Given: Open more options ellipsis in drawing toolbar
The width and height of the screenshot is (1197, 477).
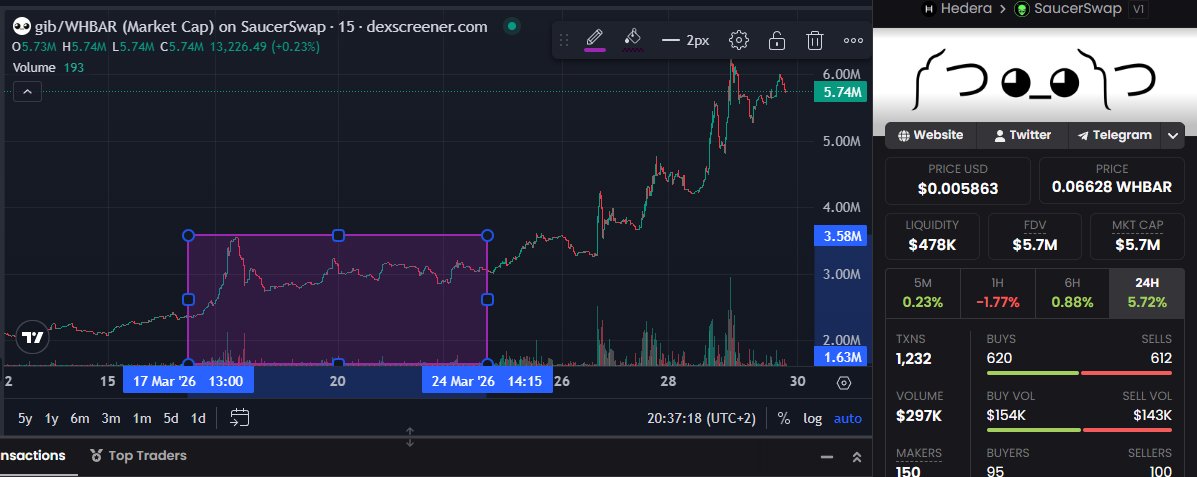Looking at the screenshot, I should click(x=853, y=40).
